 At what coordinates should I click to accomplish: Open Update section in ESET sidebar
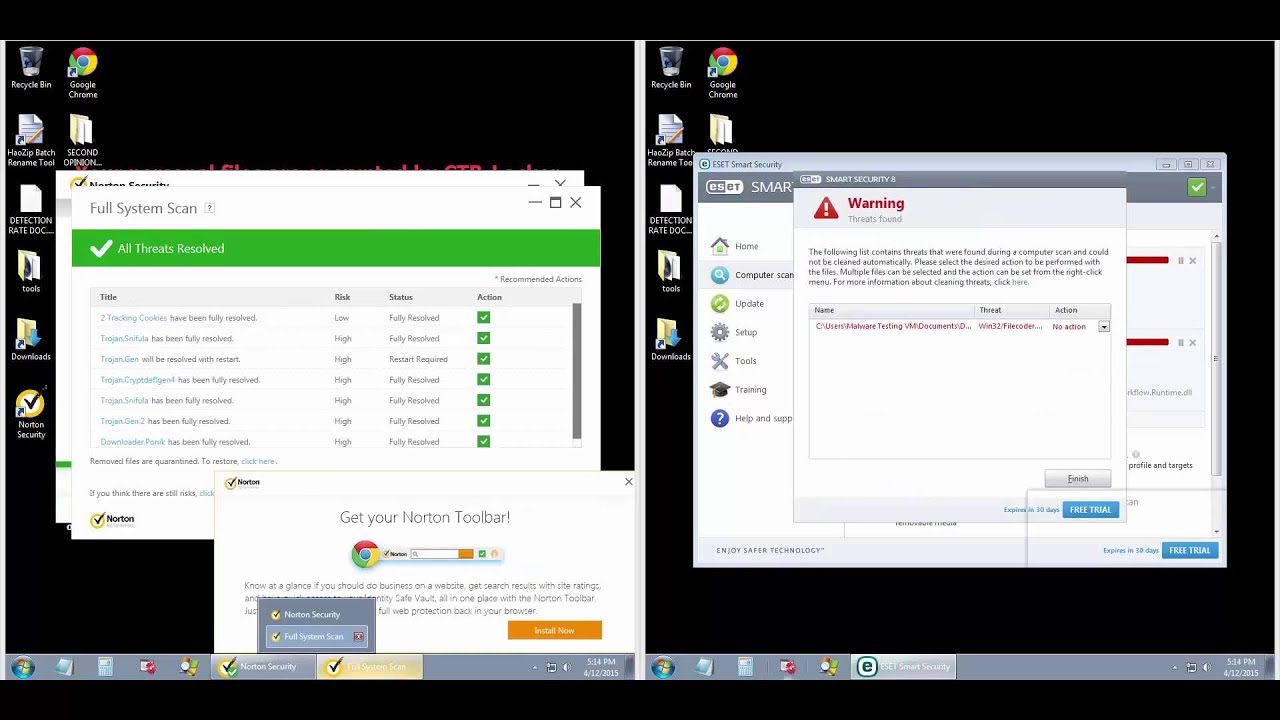click(738, 304)
